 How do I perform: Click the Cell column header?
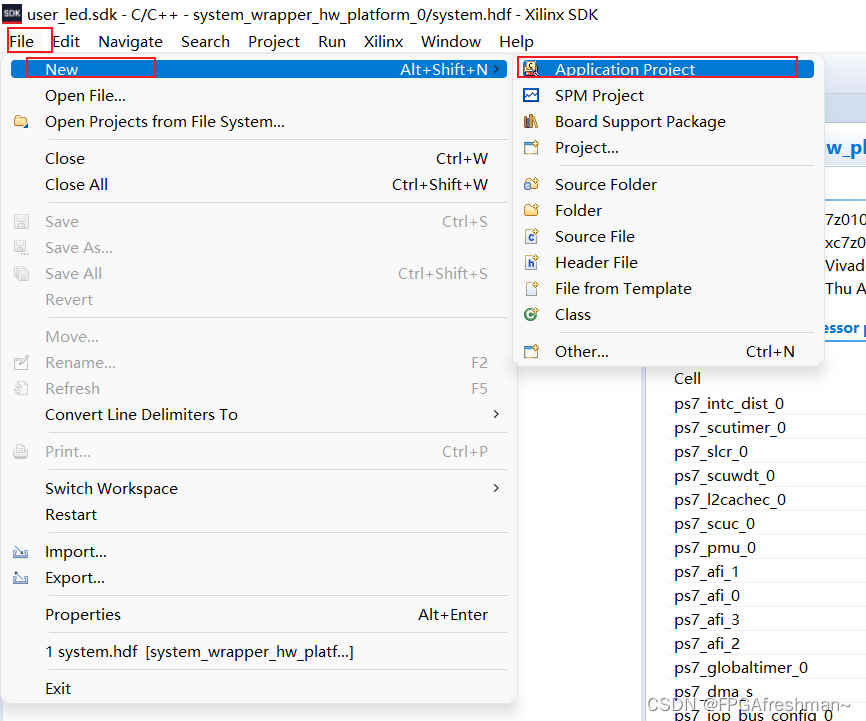coord(687,378)
